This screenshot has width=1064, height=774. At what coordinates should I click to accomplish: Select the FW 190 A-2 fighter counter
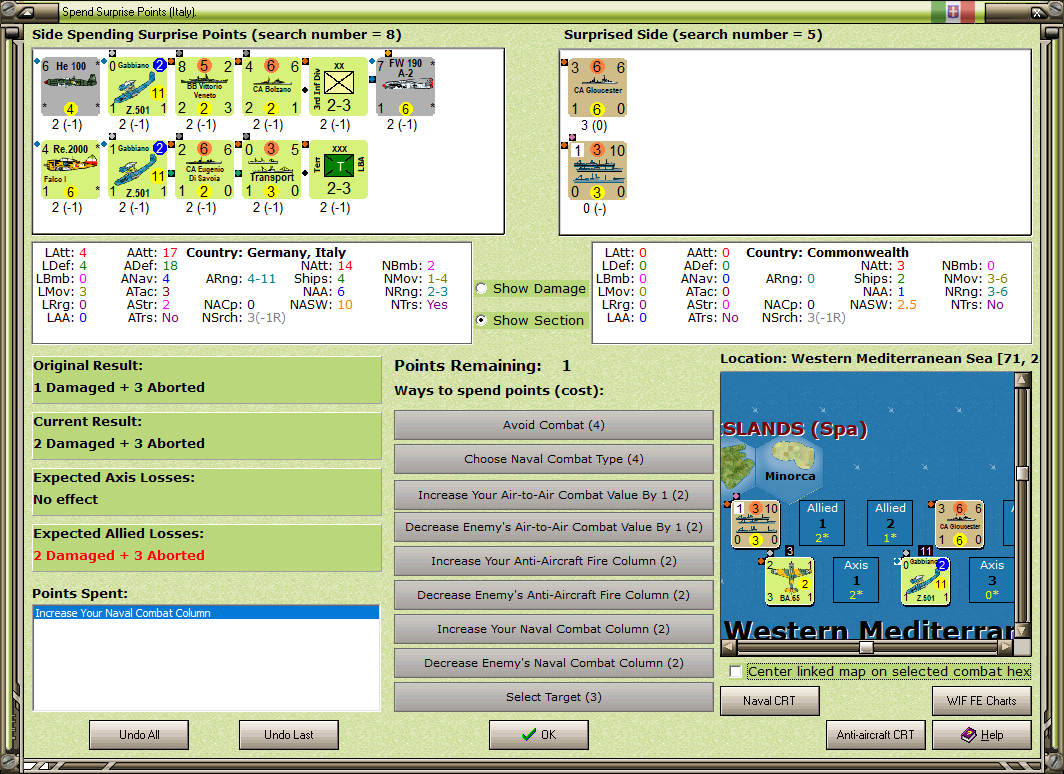click(406, 87)
